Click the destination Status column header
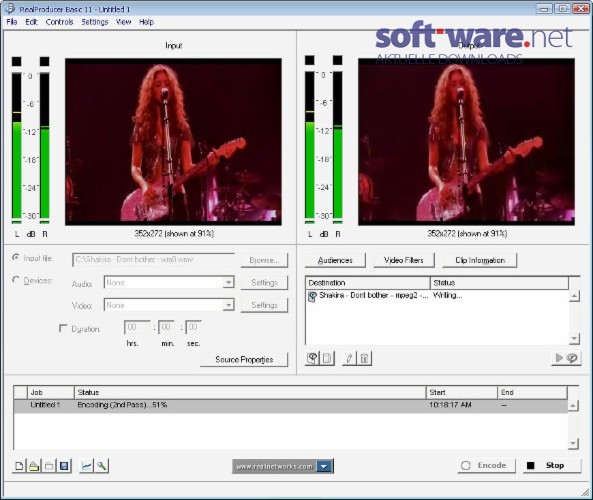 point(499,283)
